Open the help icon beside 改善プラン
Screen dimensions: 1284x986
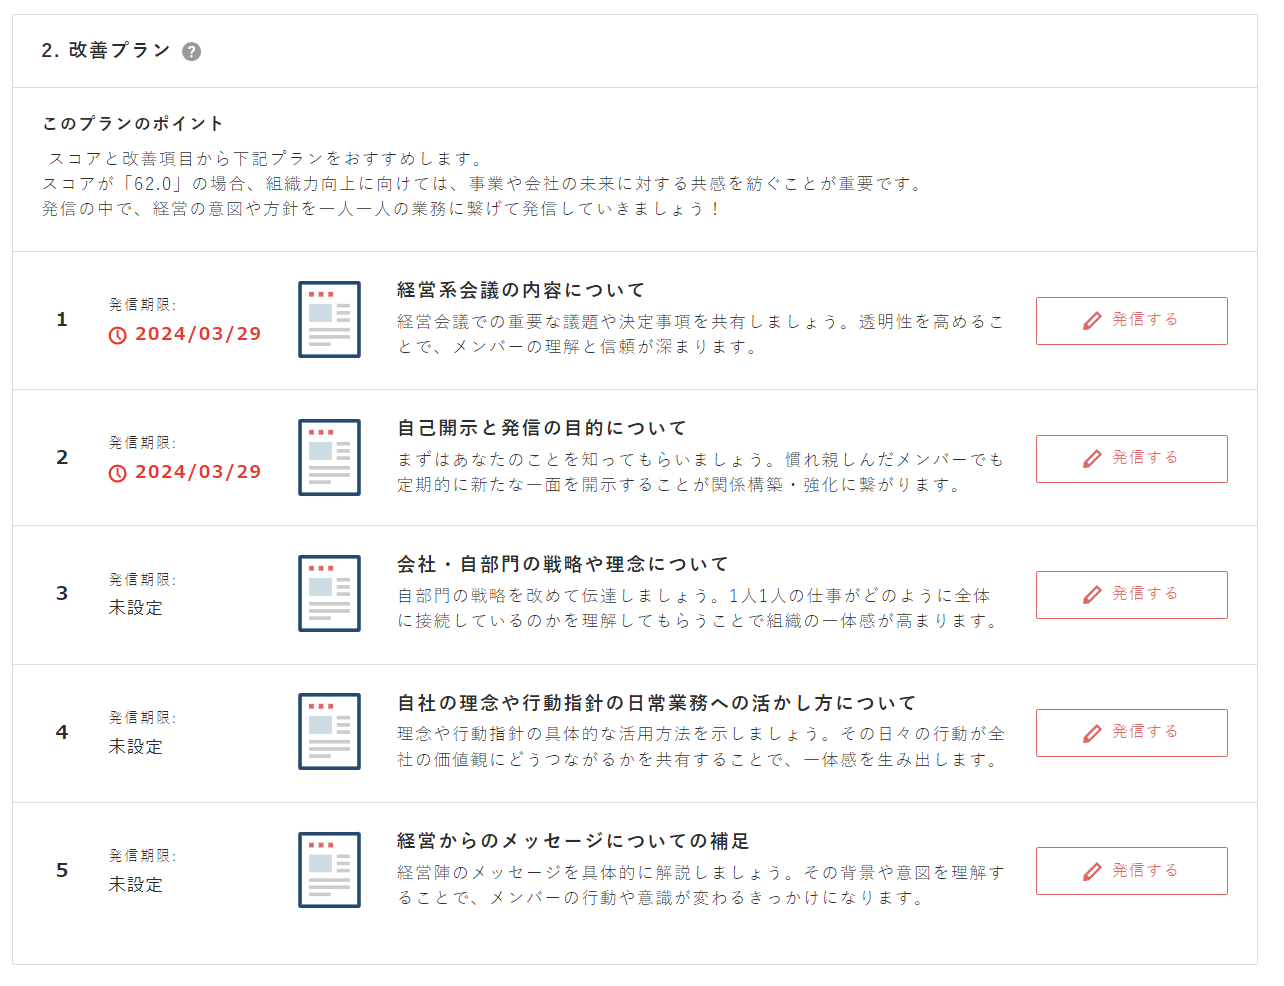pyautogui.click(x=192, y=52)
